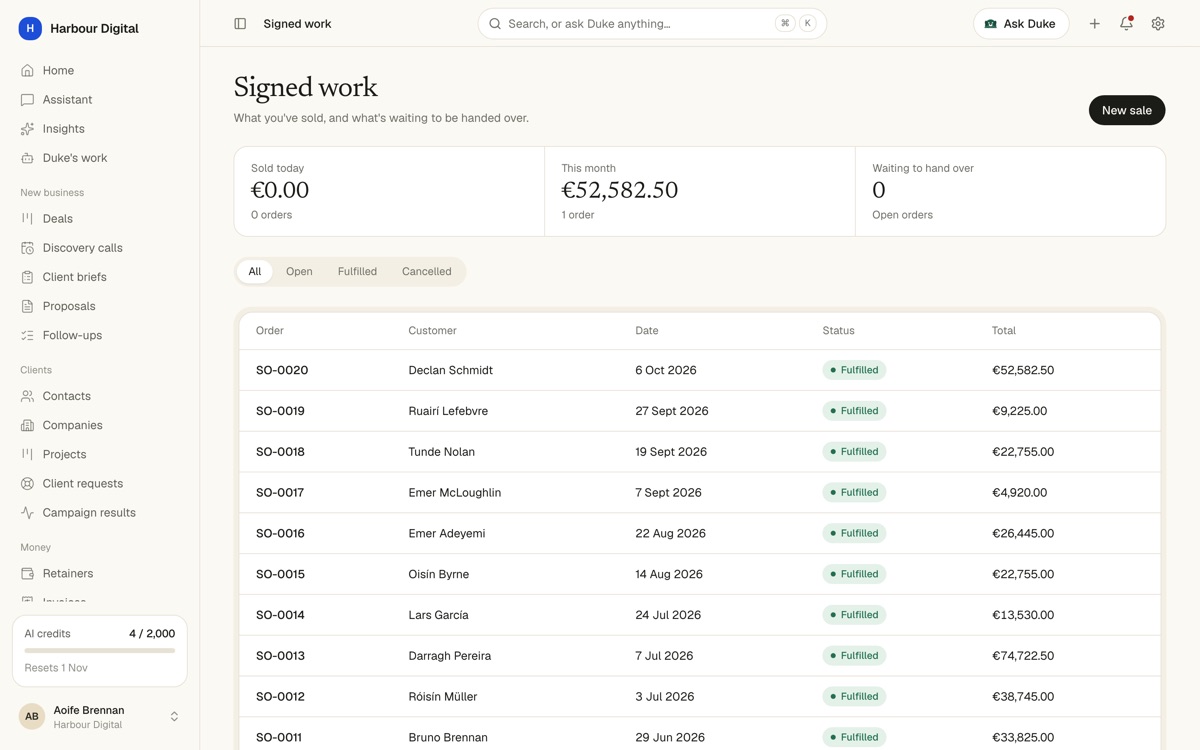This screenshot has width=1200, height=750.
Task: Click the Client requests lifebuoy icon
Action: click(x=27, y=483)
